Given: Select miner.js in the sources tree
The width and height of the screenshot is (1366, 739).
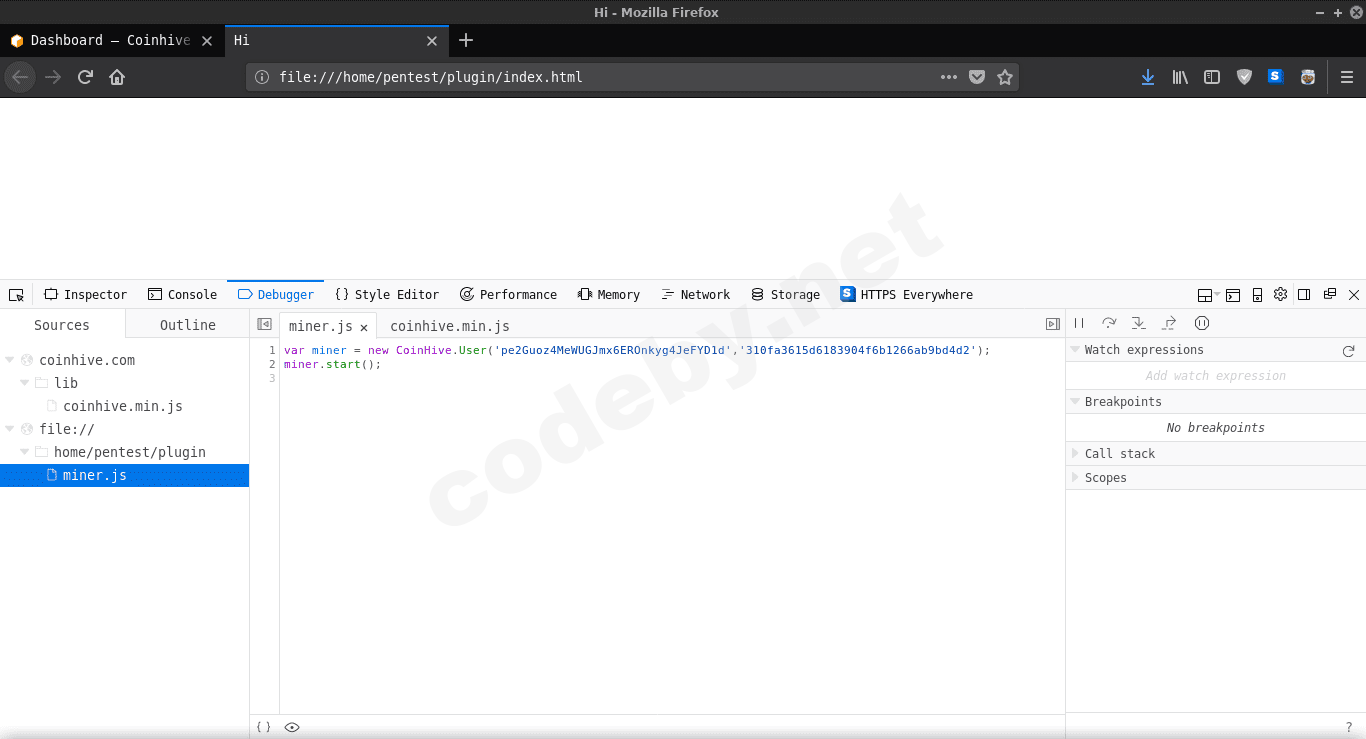Looking at the screenshot, I should tap(124, 475).
